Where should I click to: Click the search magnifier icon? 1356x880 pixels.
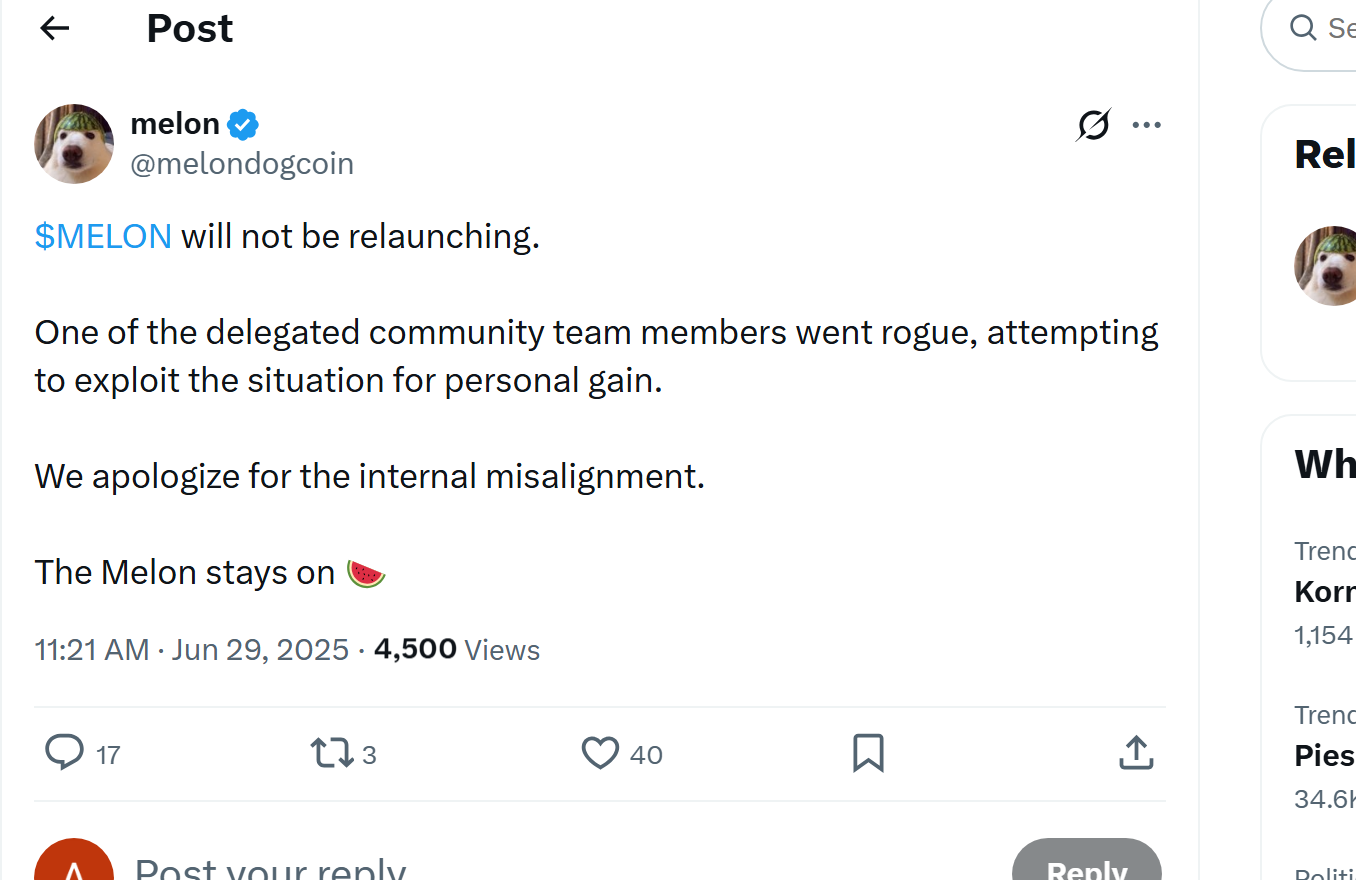click(1303, 28)
